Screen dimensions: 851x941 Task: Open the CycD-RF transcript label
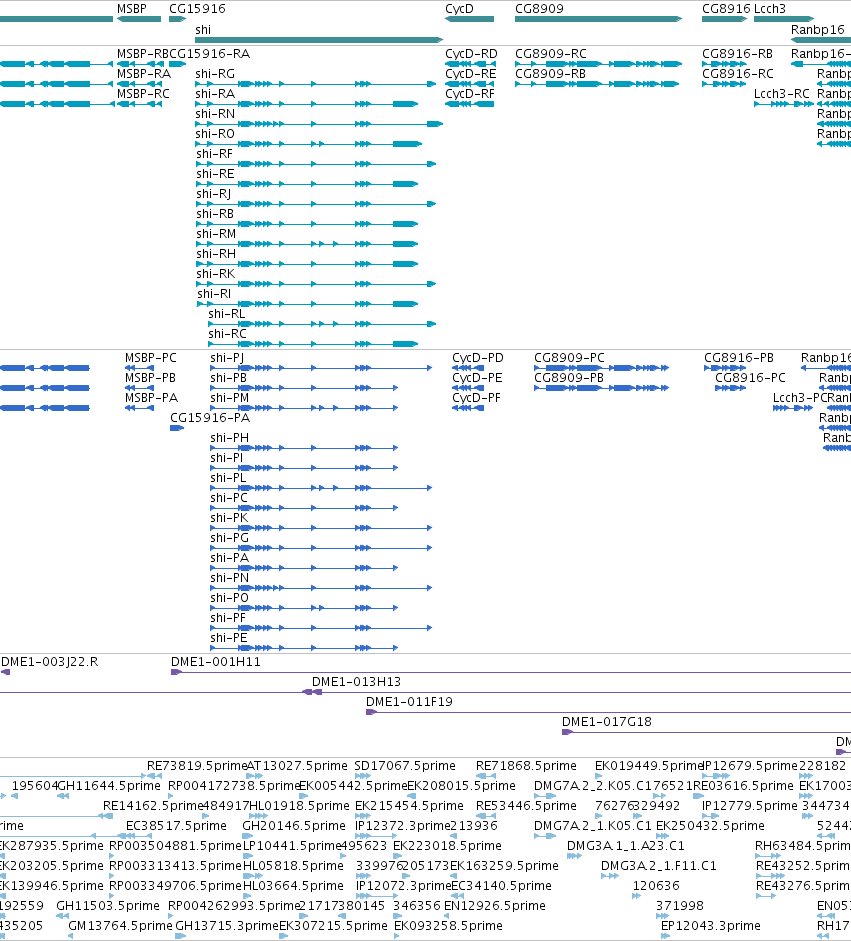pyautogui.click(x=470, y=94)
